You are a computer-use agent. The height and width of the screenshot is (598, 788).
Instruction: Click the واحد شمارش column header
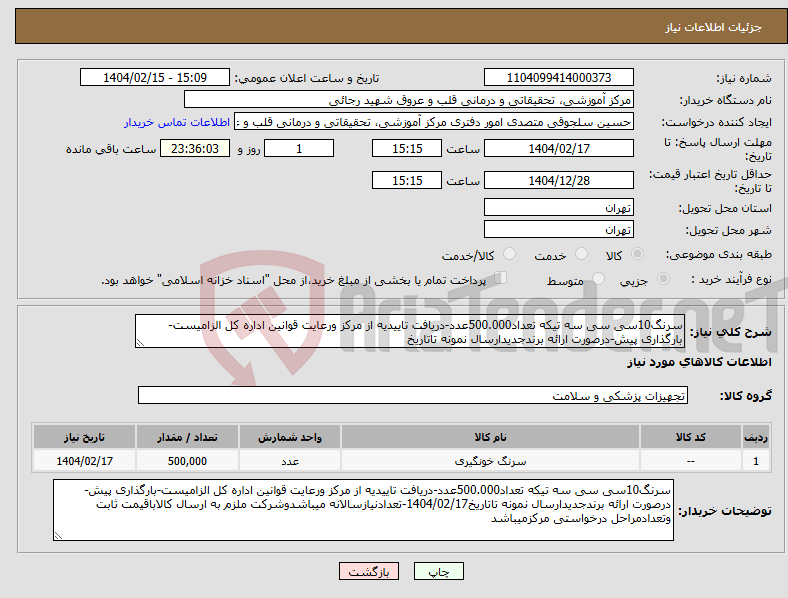click(290, 437)
